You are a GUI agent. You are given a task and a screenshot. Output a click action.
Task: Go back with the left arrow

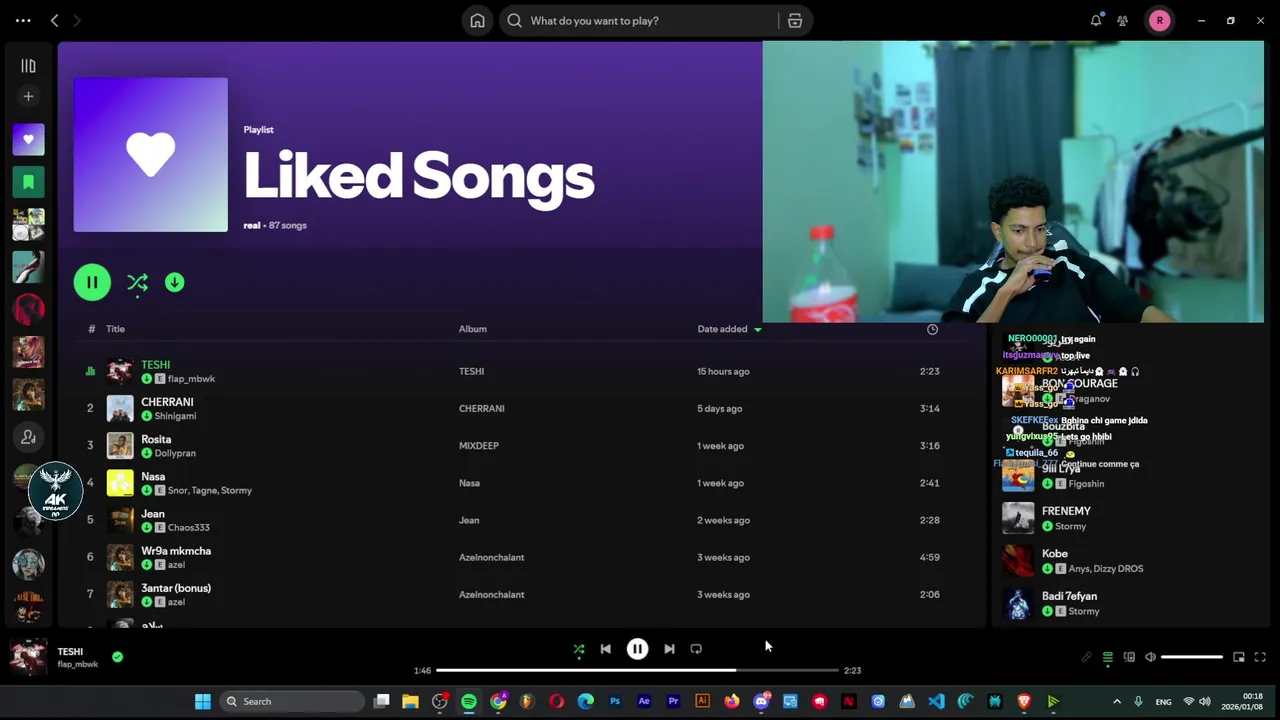tap(55, 20)
